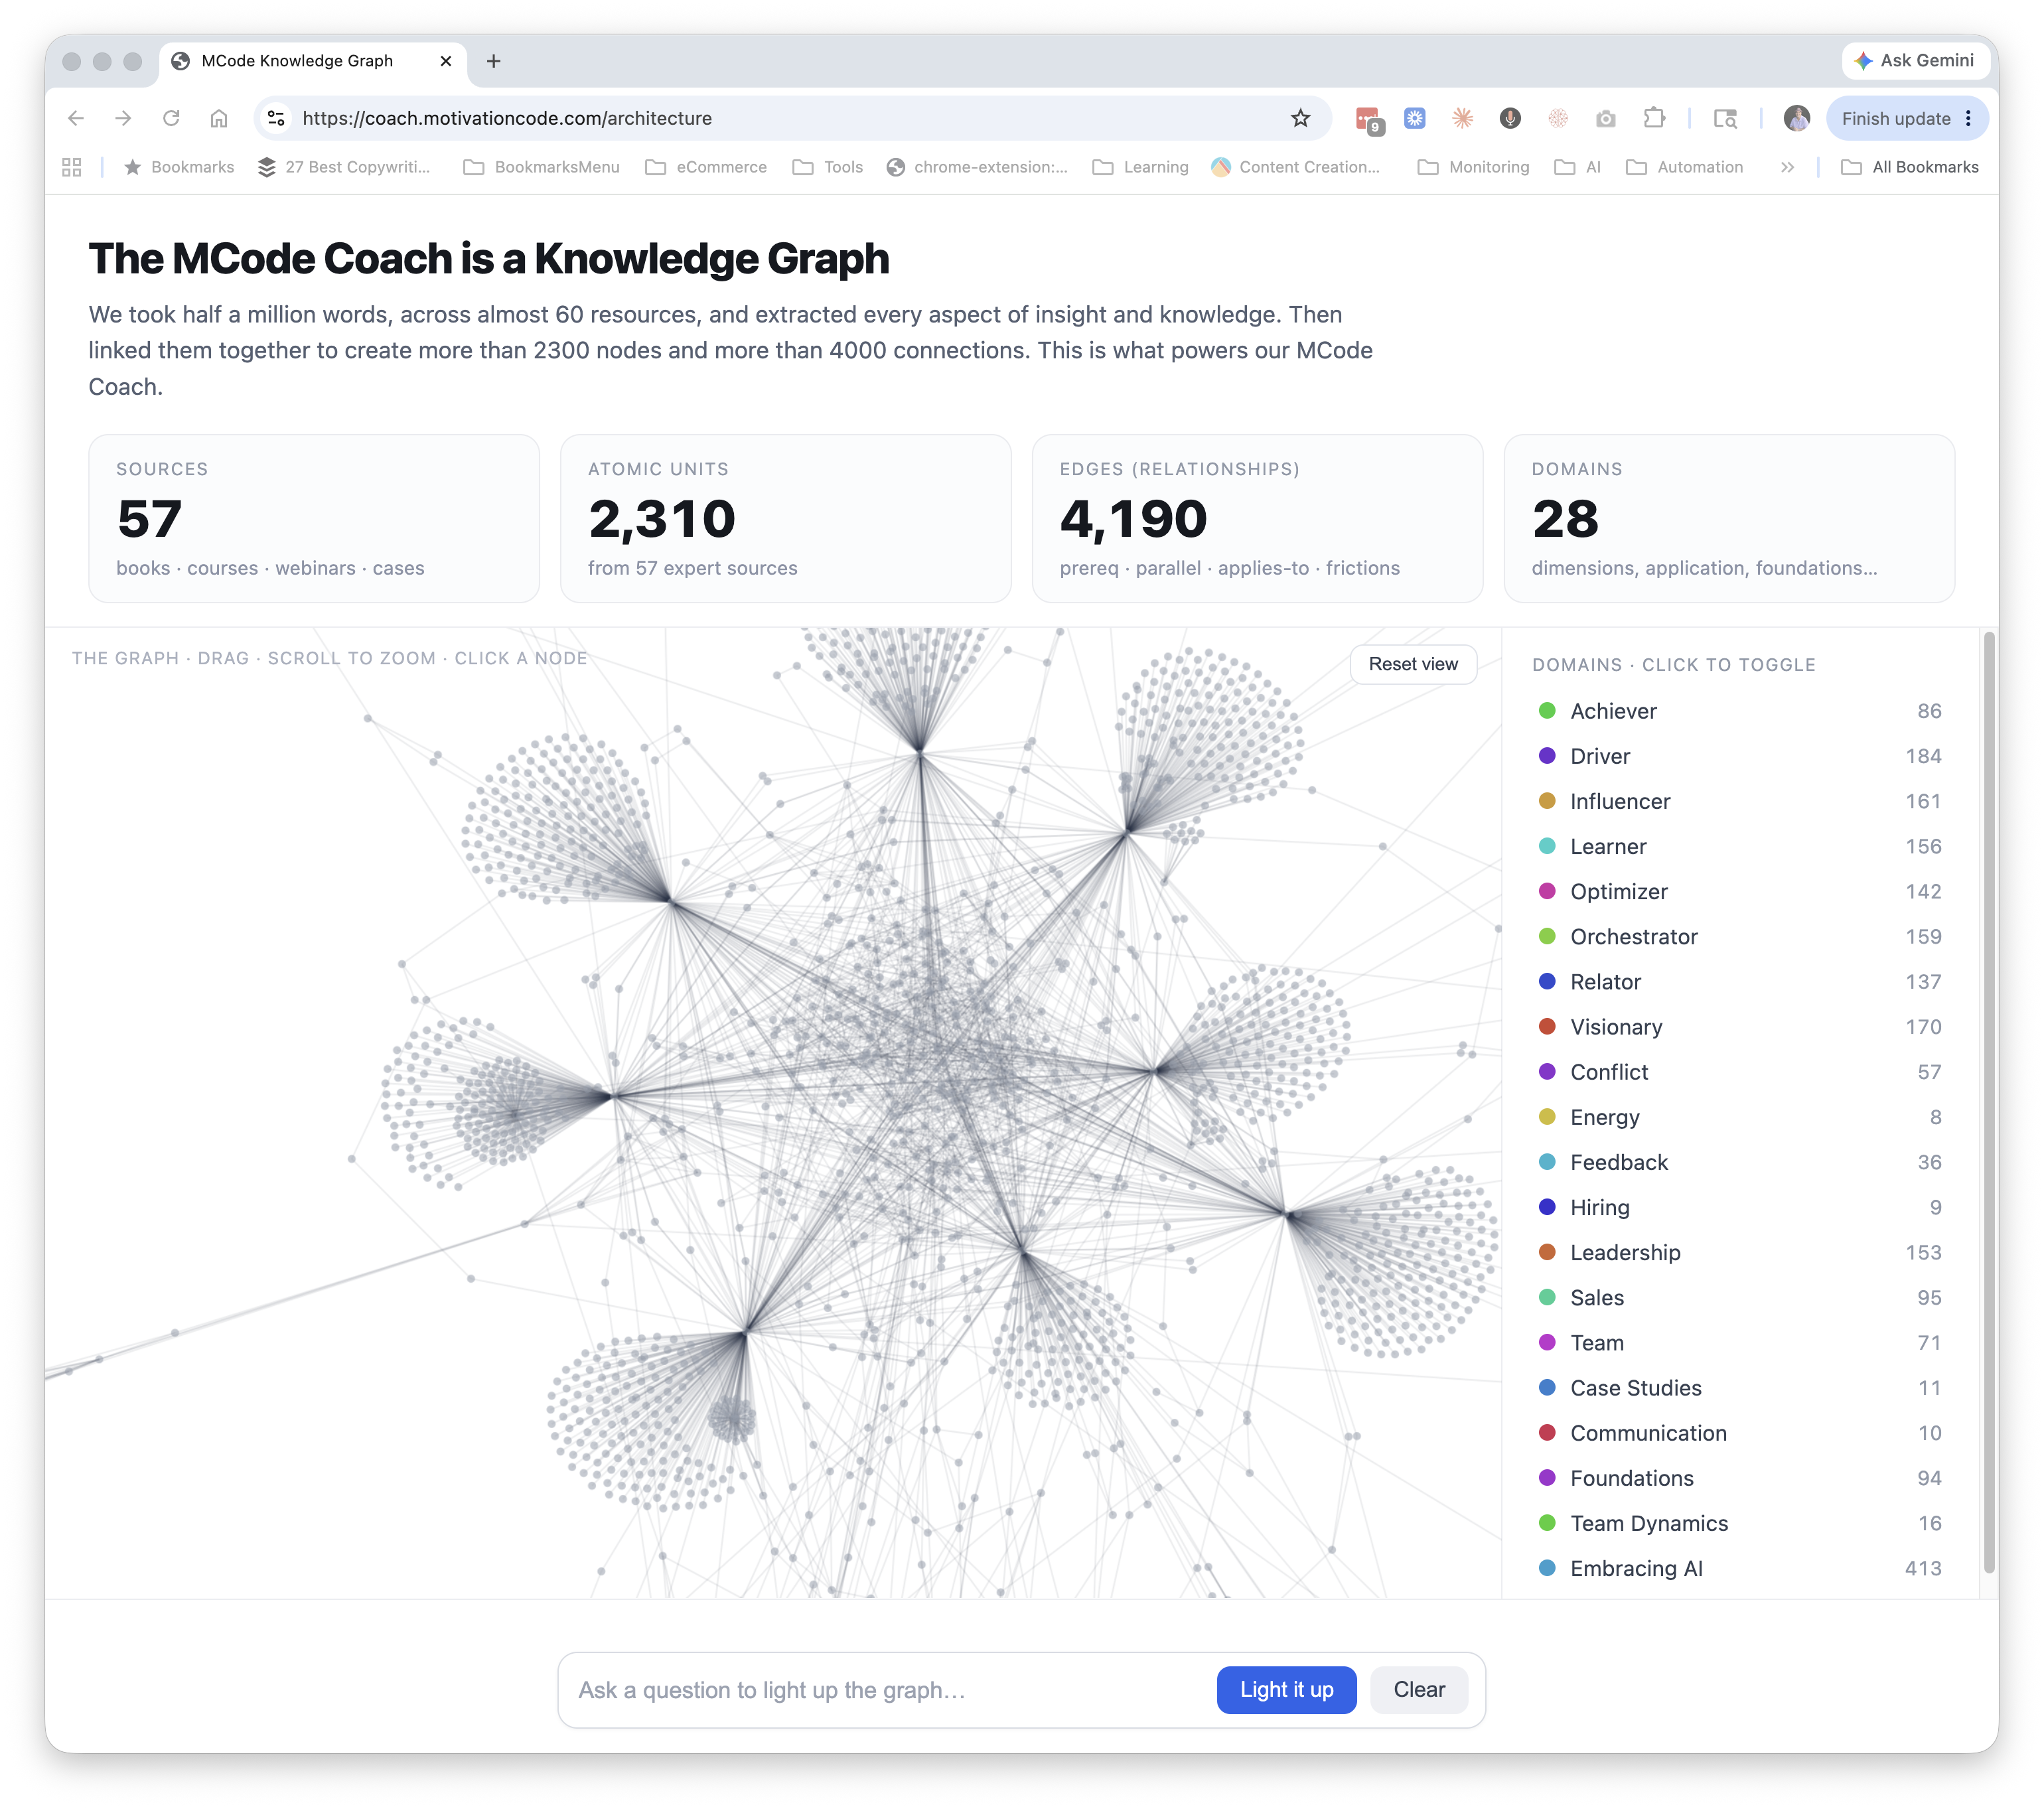2044x1809 pixels.
Task: Click the Clear button
Action: [x=1418, y=1689]
